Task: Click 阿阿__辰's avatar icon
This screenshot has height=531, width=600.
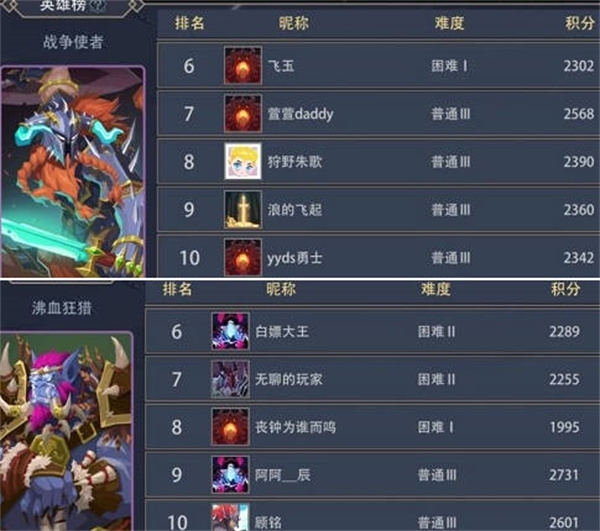Action: coord(230,475)
